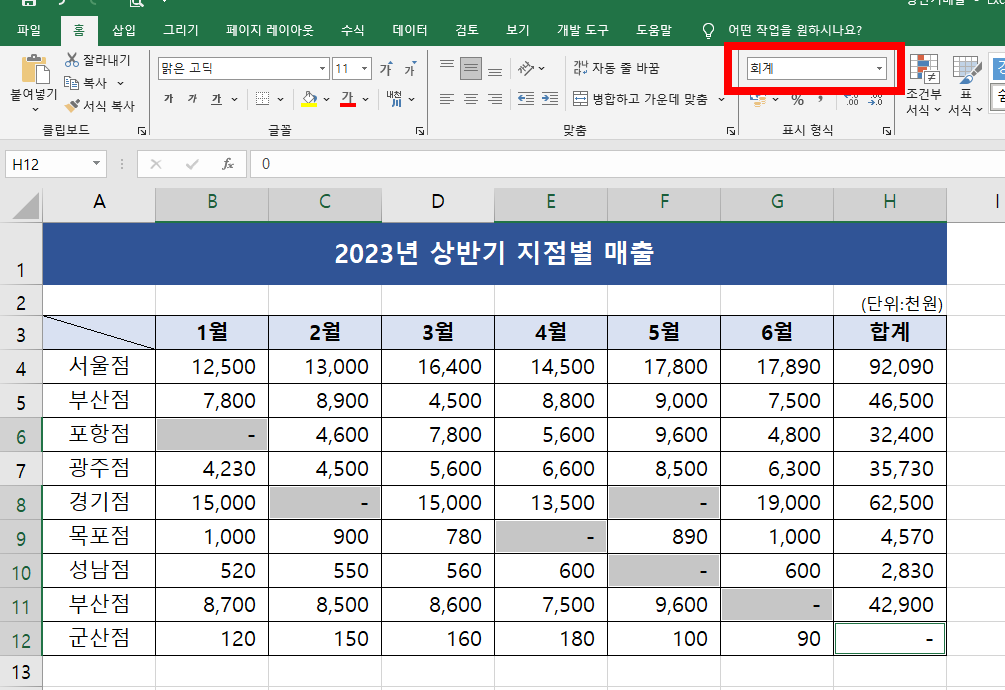
Task: Toggle underline 가 formatting
Action: [217, 99]
